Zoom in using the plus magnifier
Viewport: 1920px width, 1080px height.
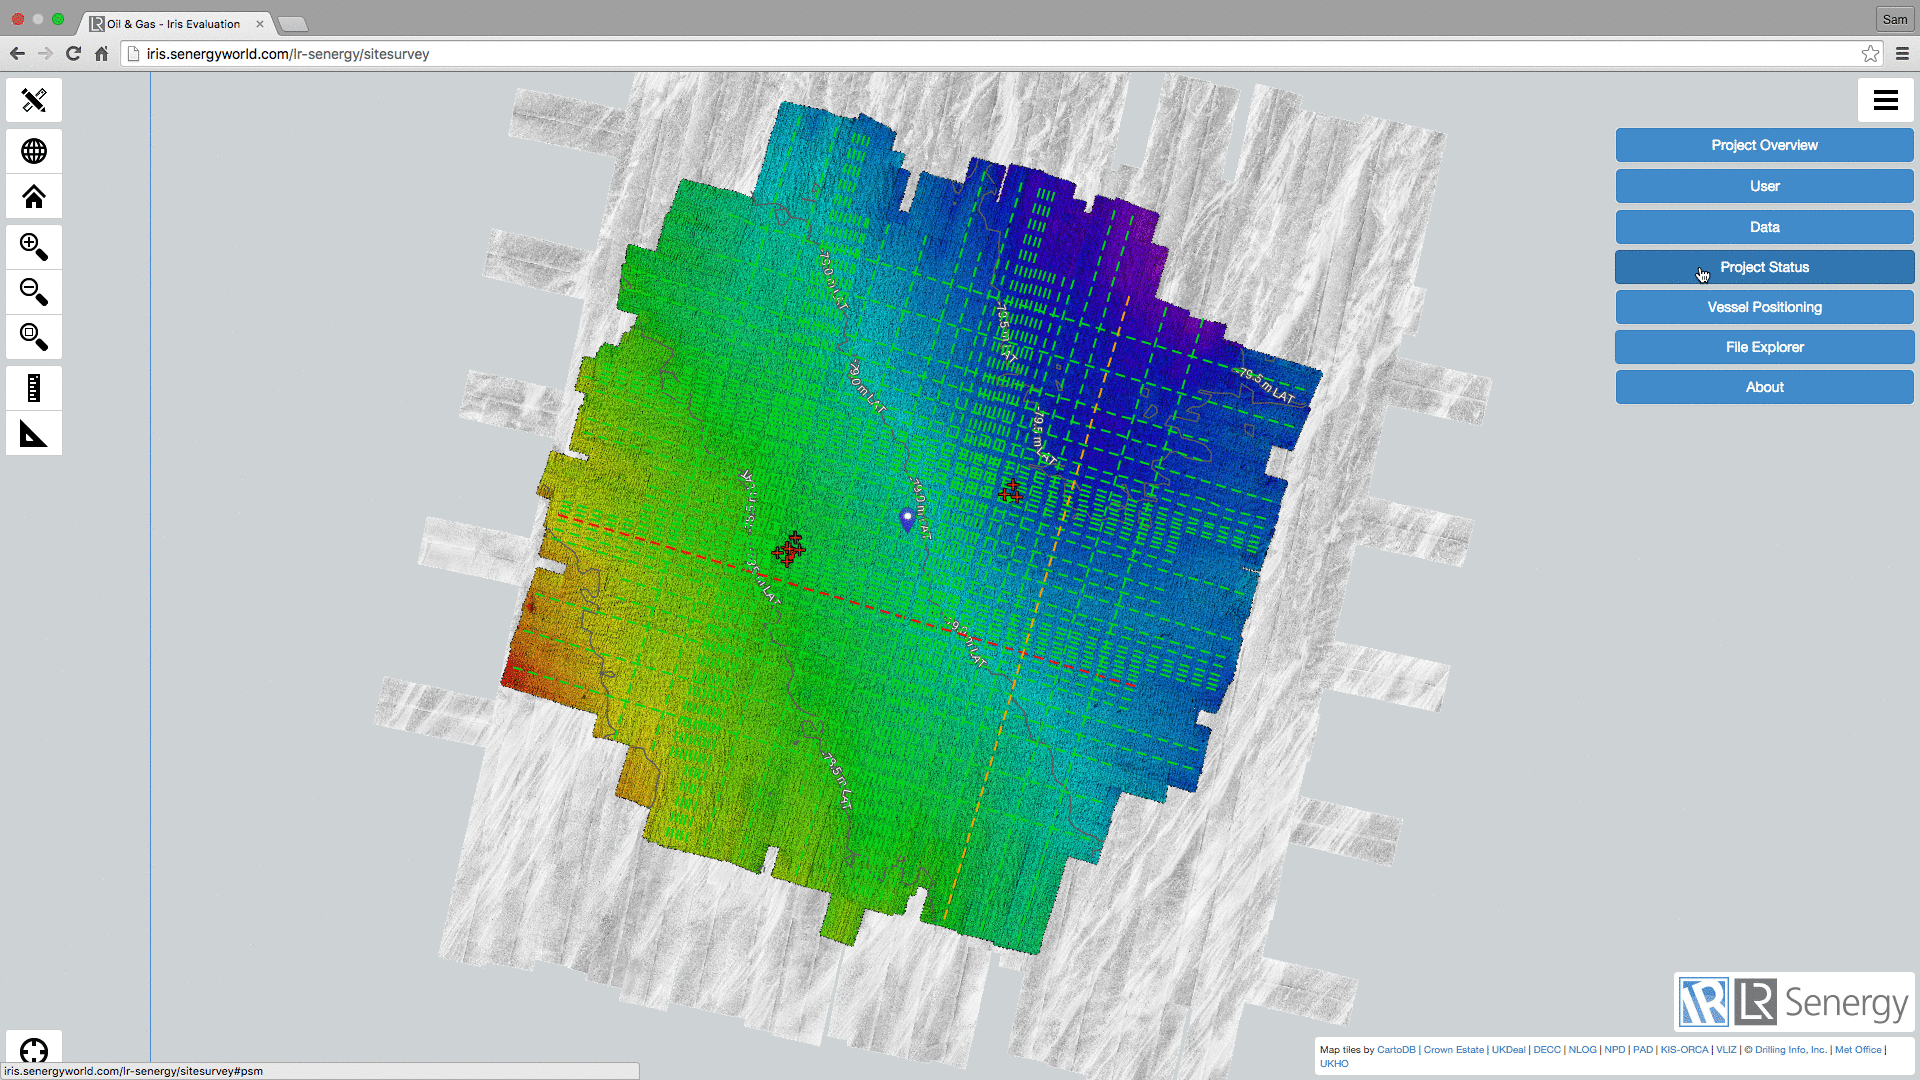(x=34, y=247)
